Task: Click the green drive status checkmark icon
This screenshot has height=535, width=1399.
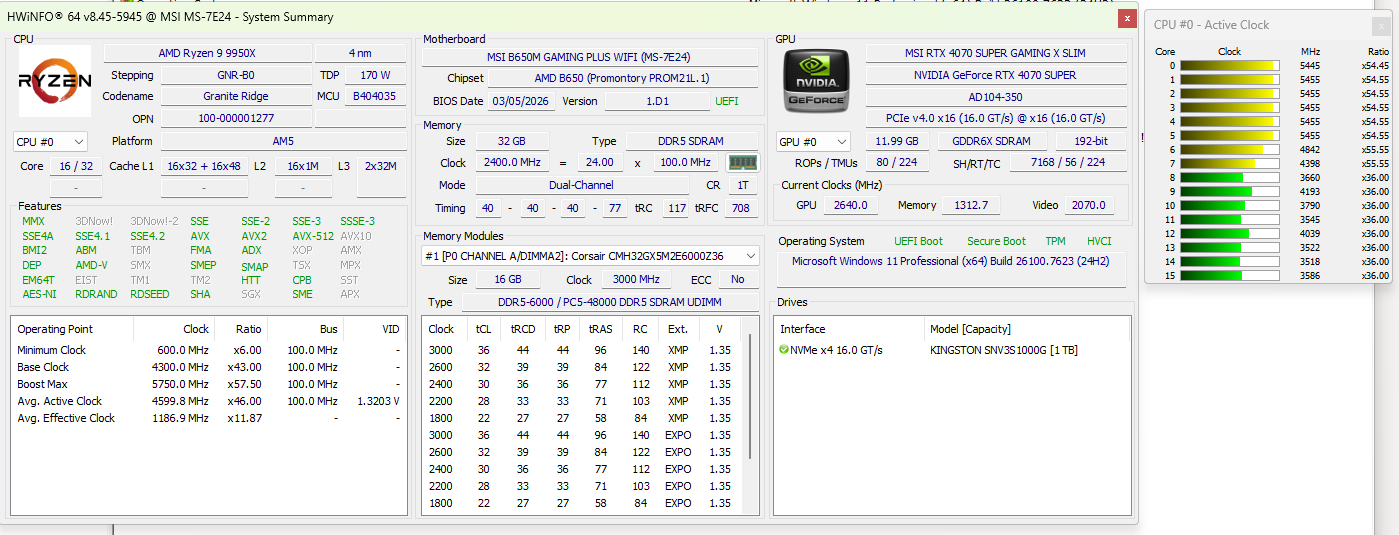Action: [784, 350]
